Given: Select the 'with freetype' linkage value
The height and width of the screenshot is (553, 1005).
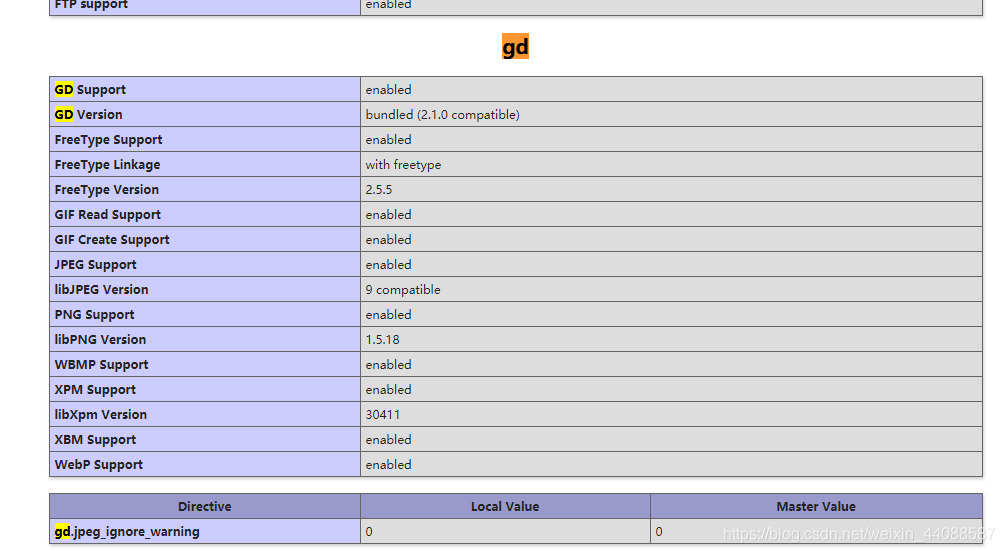Looking at the screenshot, I should (x=403, y=165).
